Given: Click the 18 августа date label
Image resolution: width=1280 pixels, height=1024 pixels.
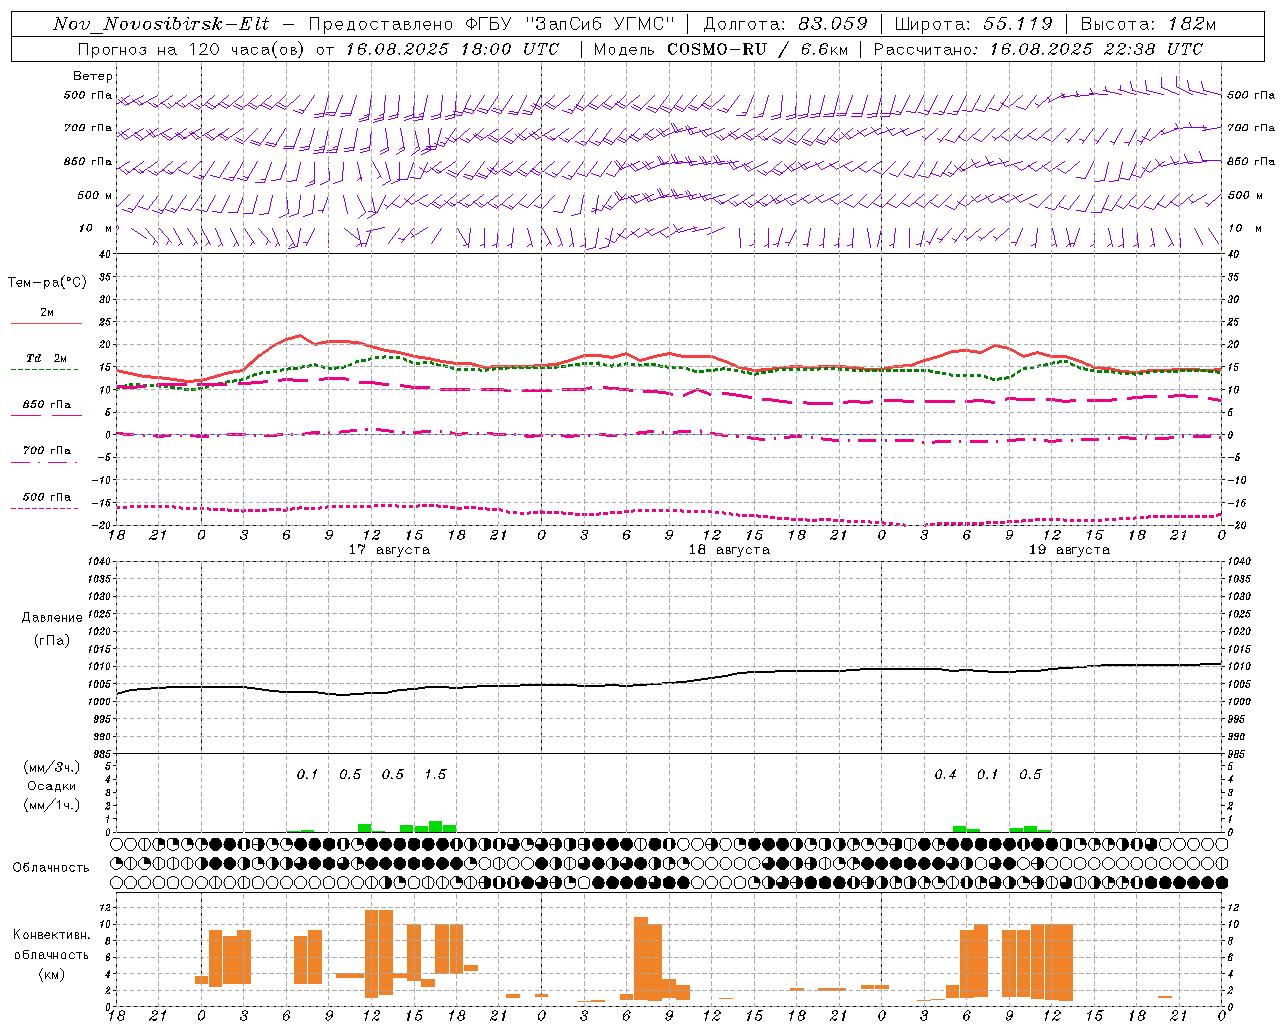Looking at the screenshot, I should point(729,550).
